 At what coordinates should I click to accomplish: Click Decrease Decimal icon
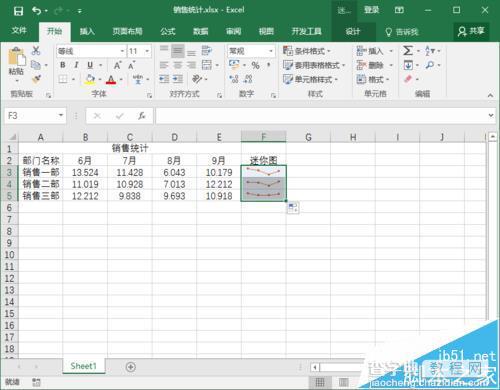tap(248, 79)
